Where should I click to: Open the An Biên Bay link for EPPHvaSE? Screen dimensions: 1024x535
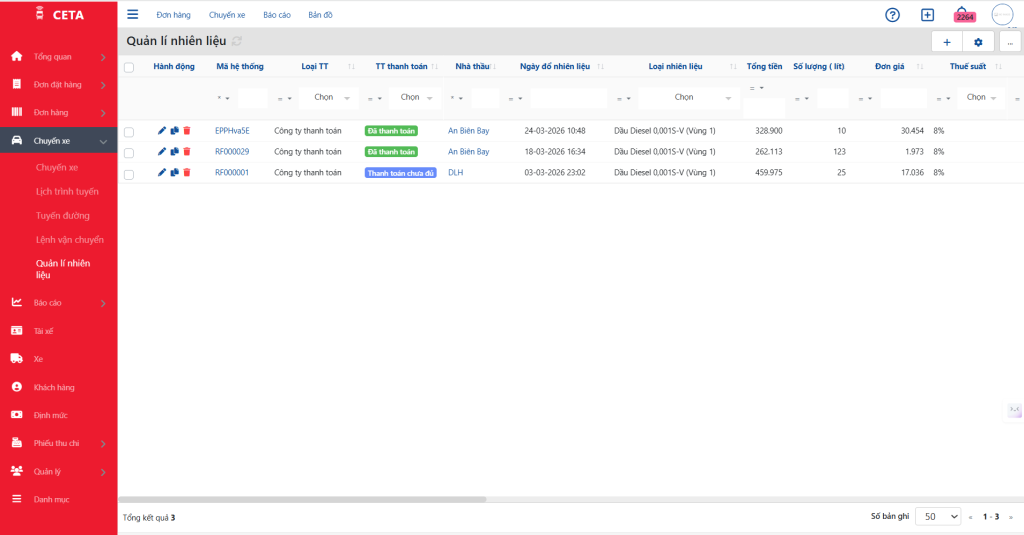468,131
